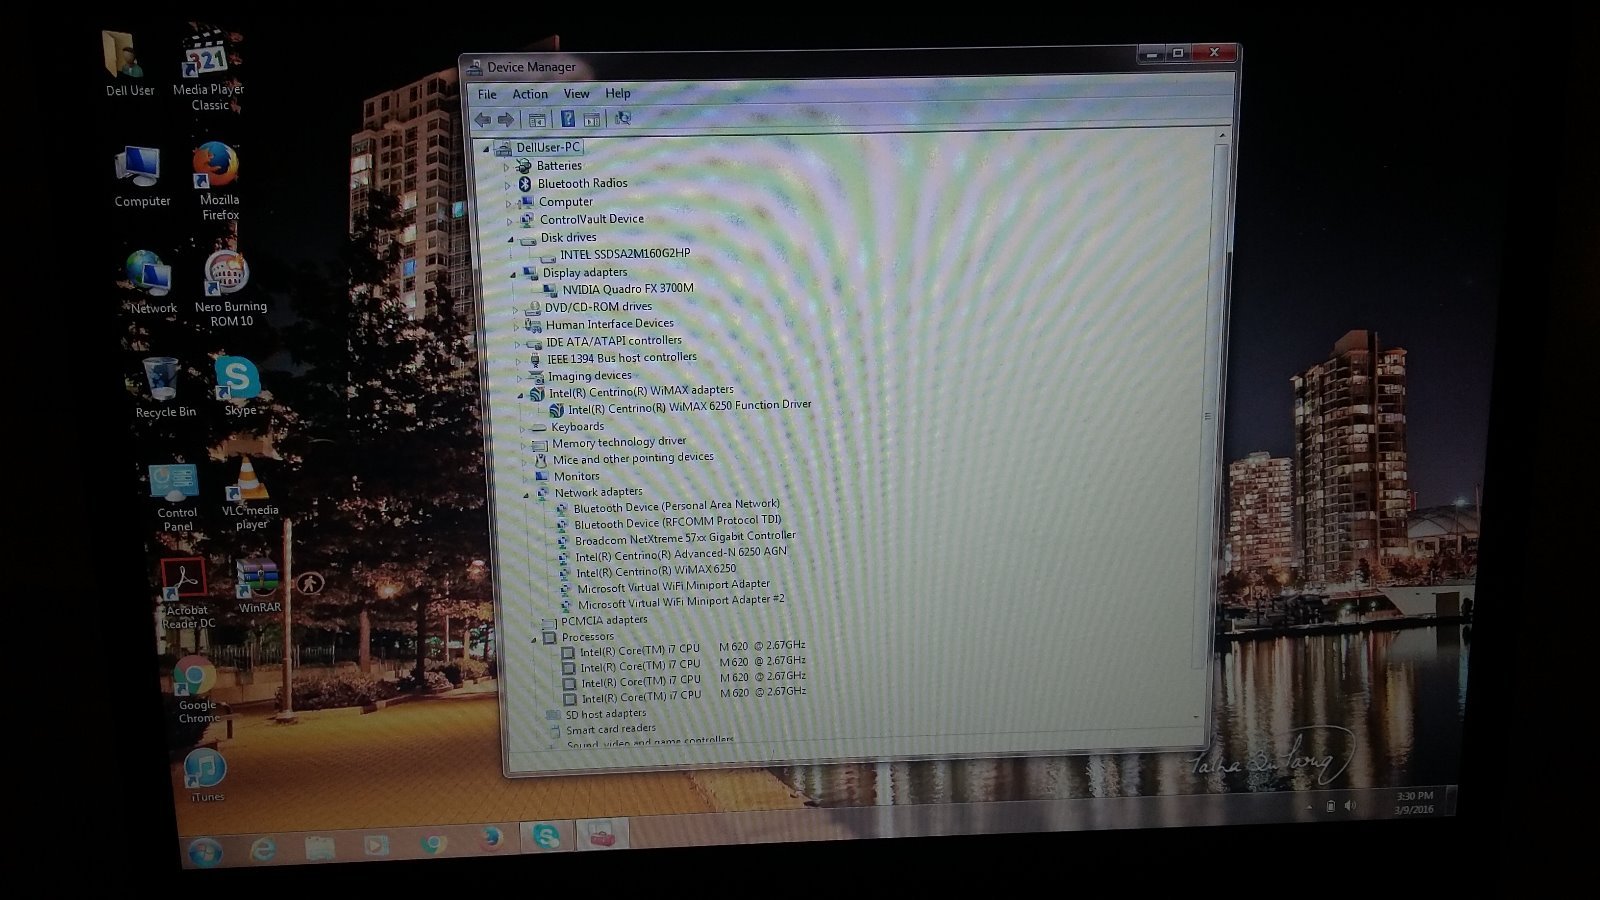This screenshot has height=900, width=1600.
Task: Click the taskbar clock showing 3:30 PM
Action: point(1414,802)
